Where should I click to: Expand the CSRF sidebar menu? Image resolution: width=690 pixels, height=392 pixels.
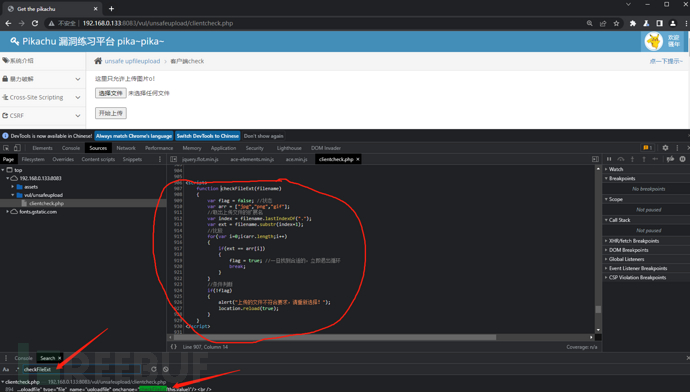tap(42, 115)
